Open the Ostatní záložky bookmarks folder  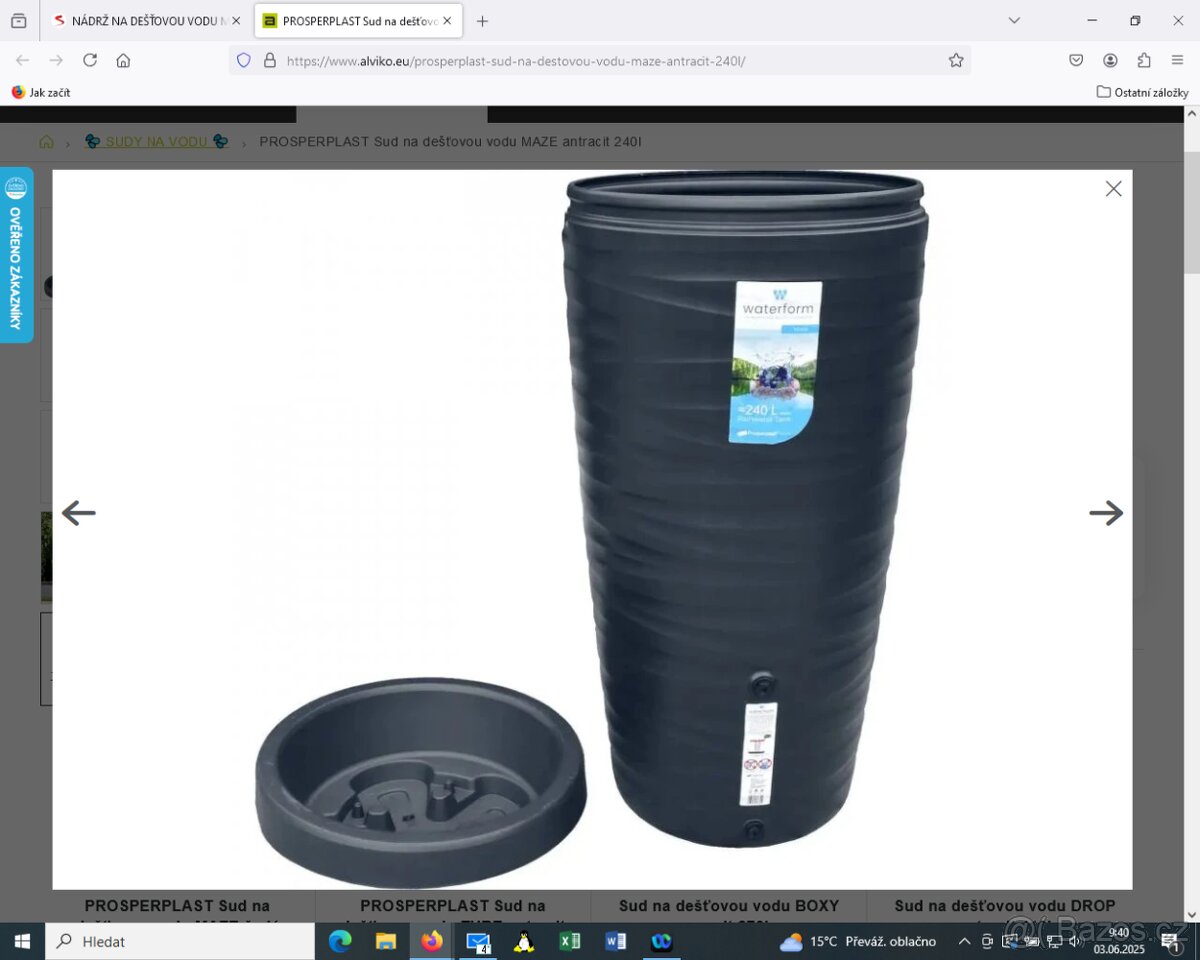(x=1142, y=92)
